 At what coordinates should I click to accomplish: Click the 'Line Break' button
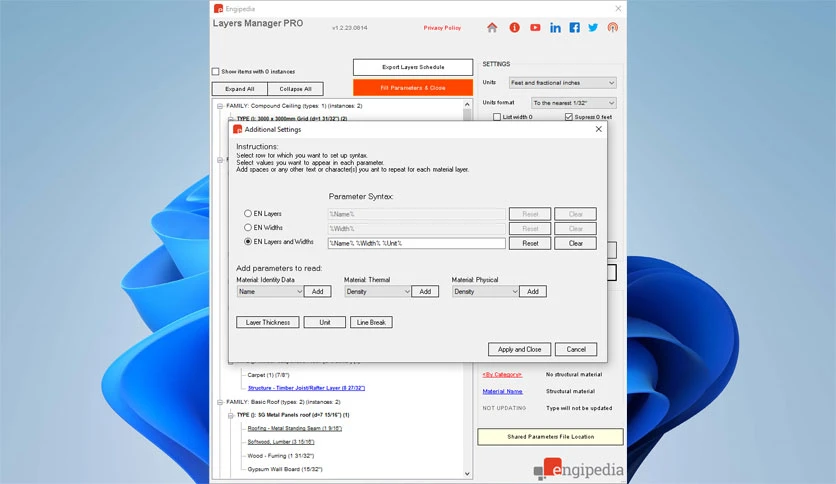coord(371,322)
